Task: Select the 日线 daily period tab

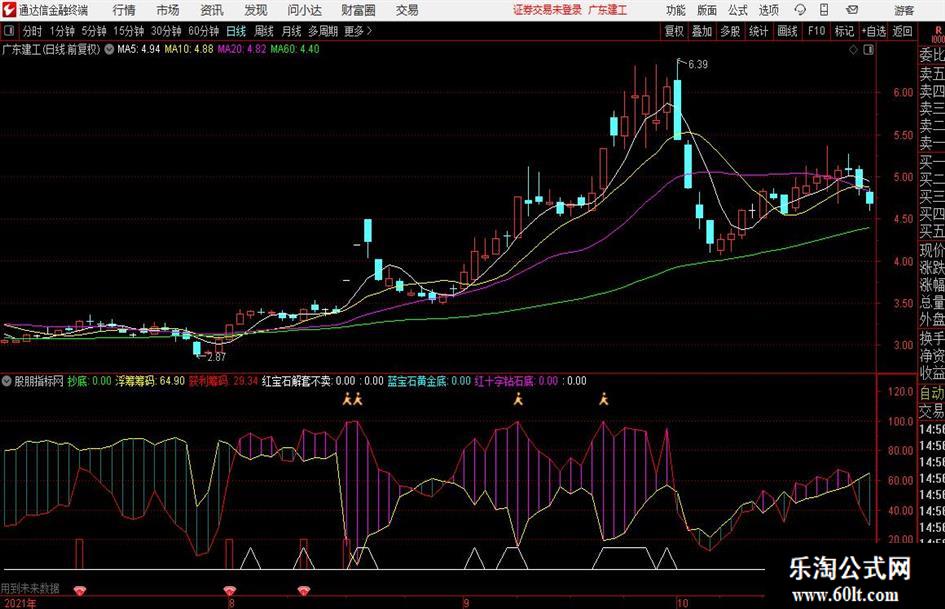Action: pos(236,31)
